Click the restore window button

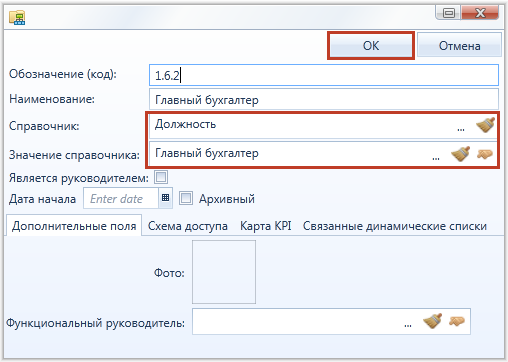click(x=448, y=13)
